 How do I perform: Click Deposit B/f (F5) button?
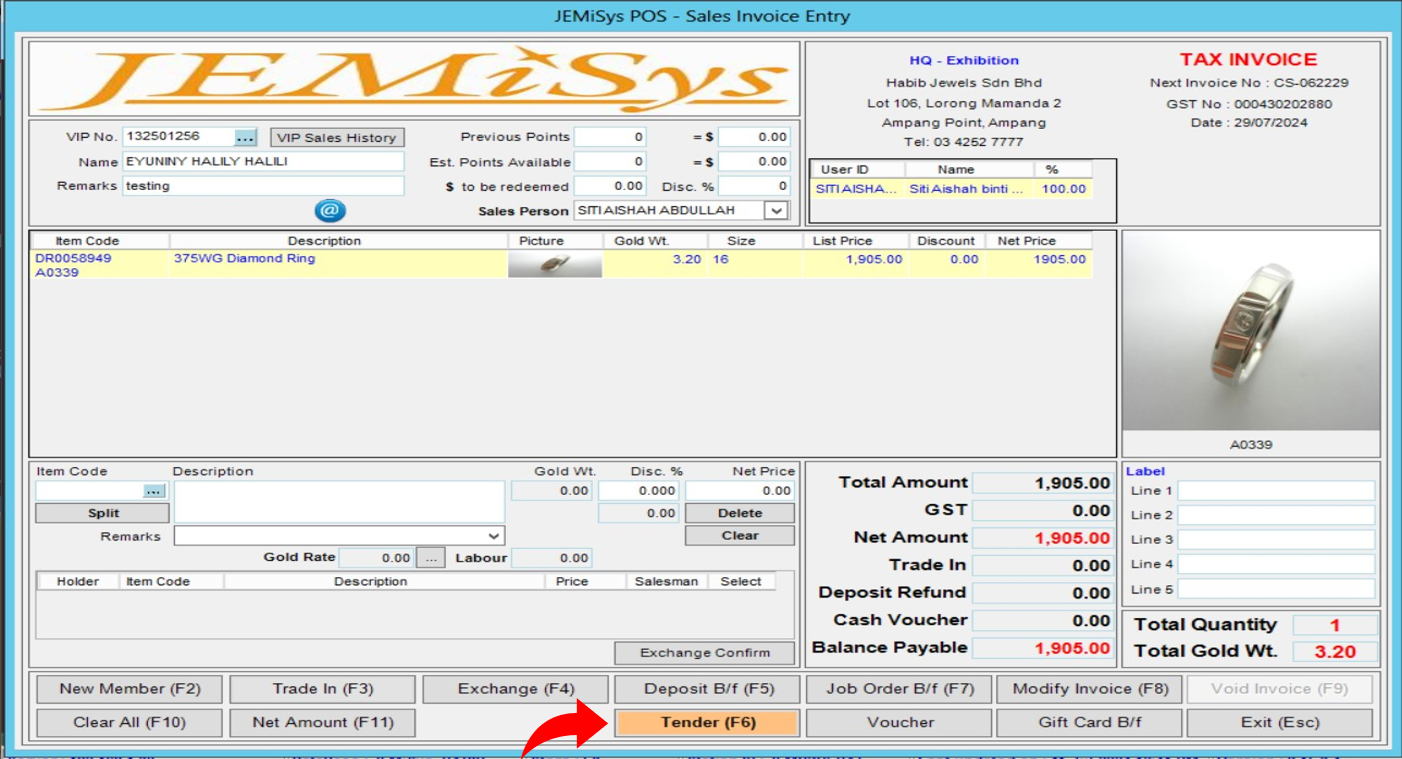click(708, 689)
